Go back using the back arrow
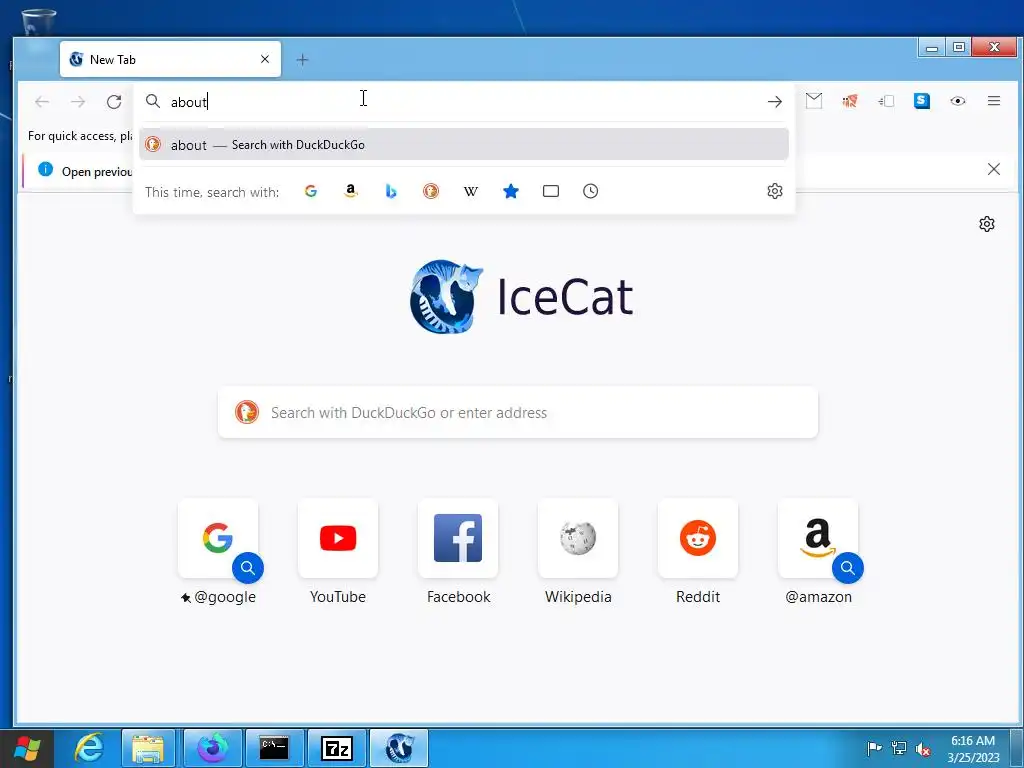This screenshot has height=768, width=1024. (x=42, y=101)
